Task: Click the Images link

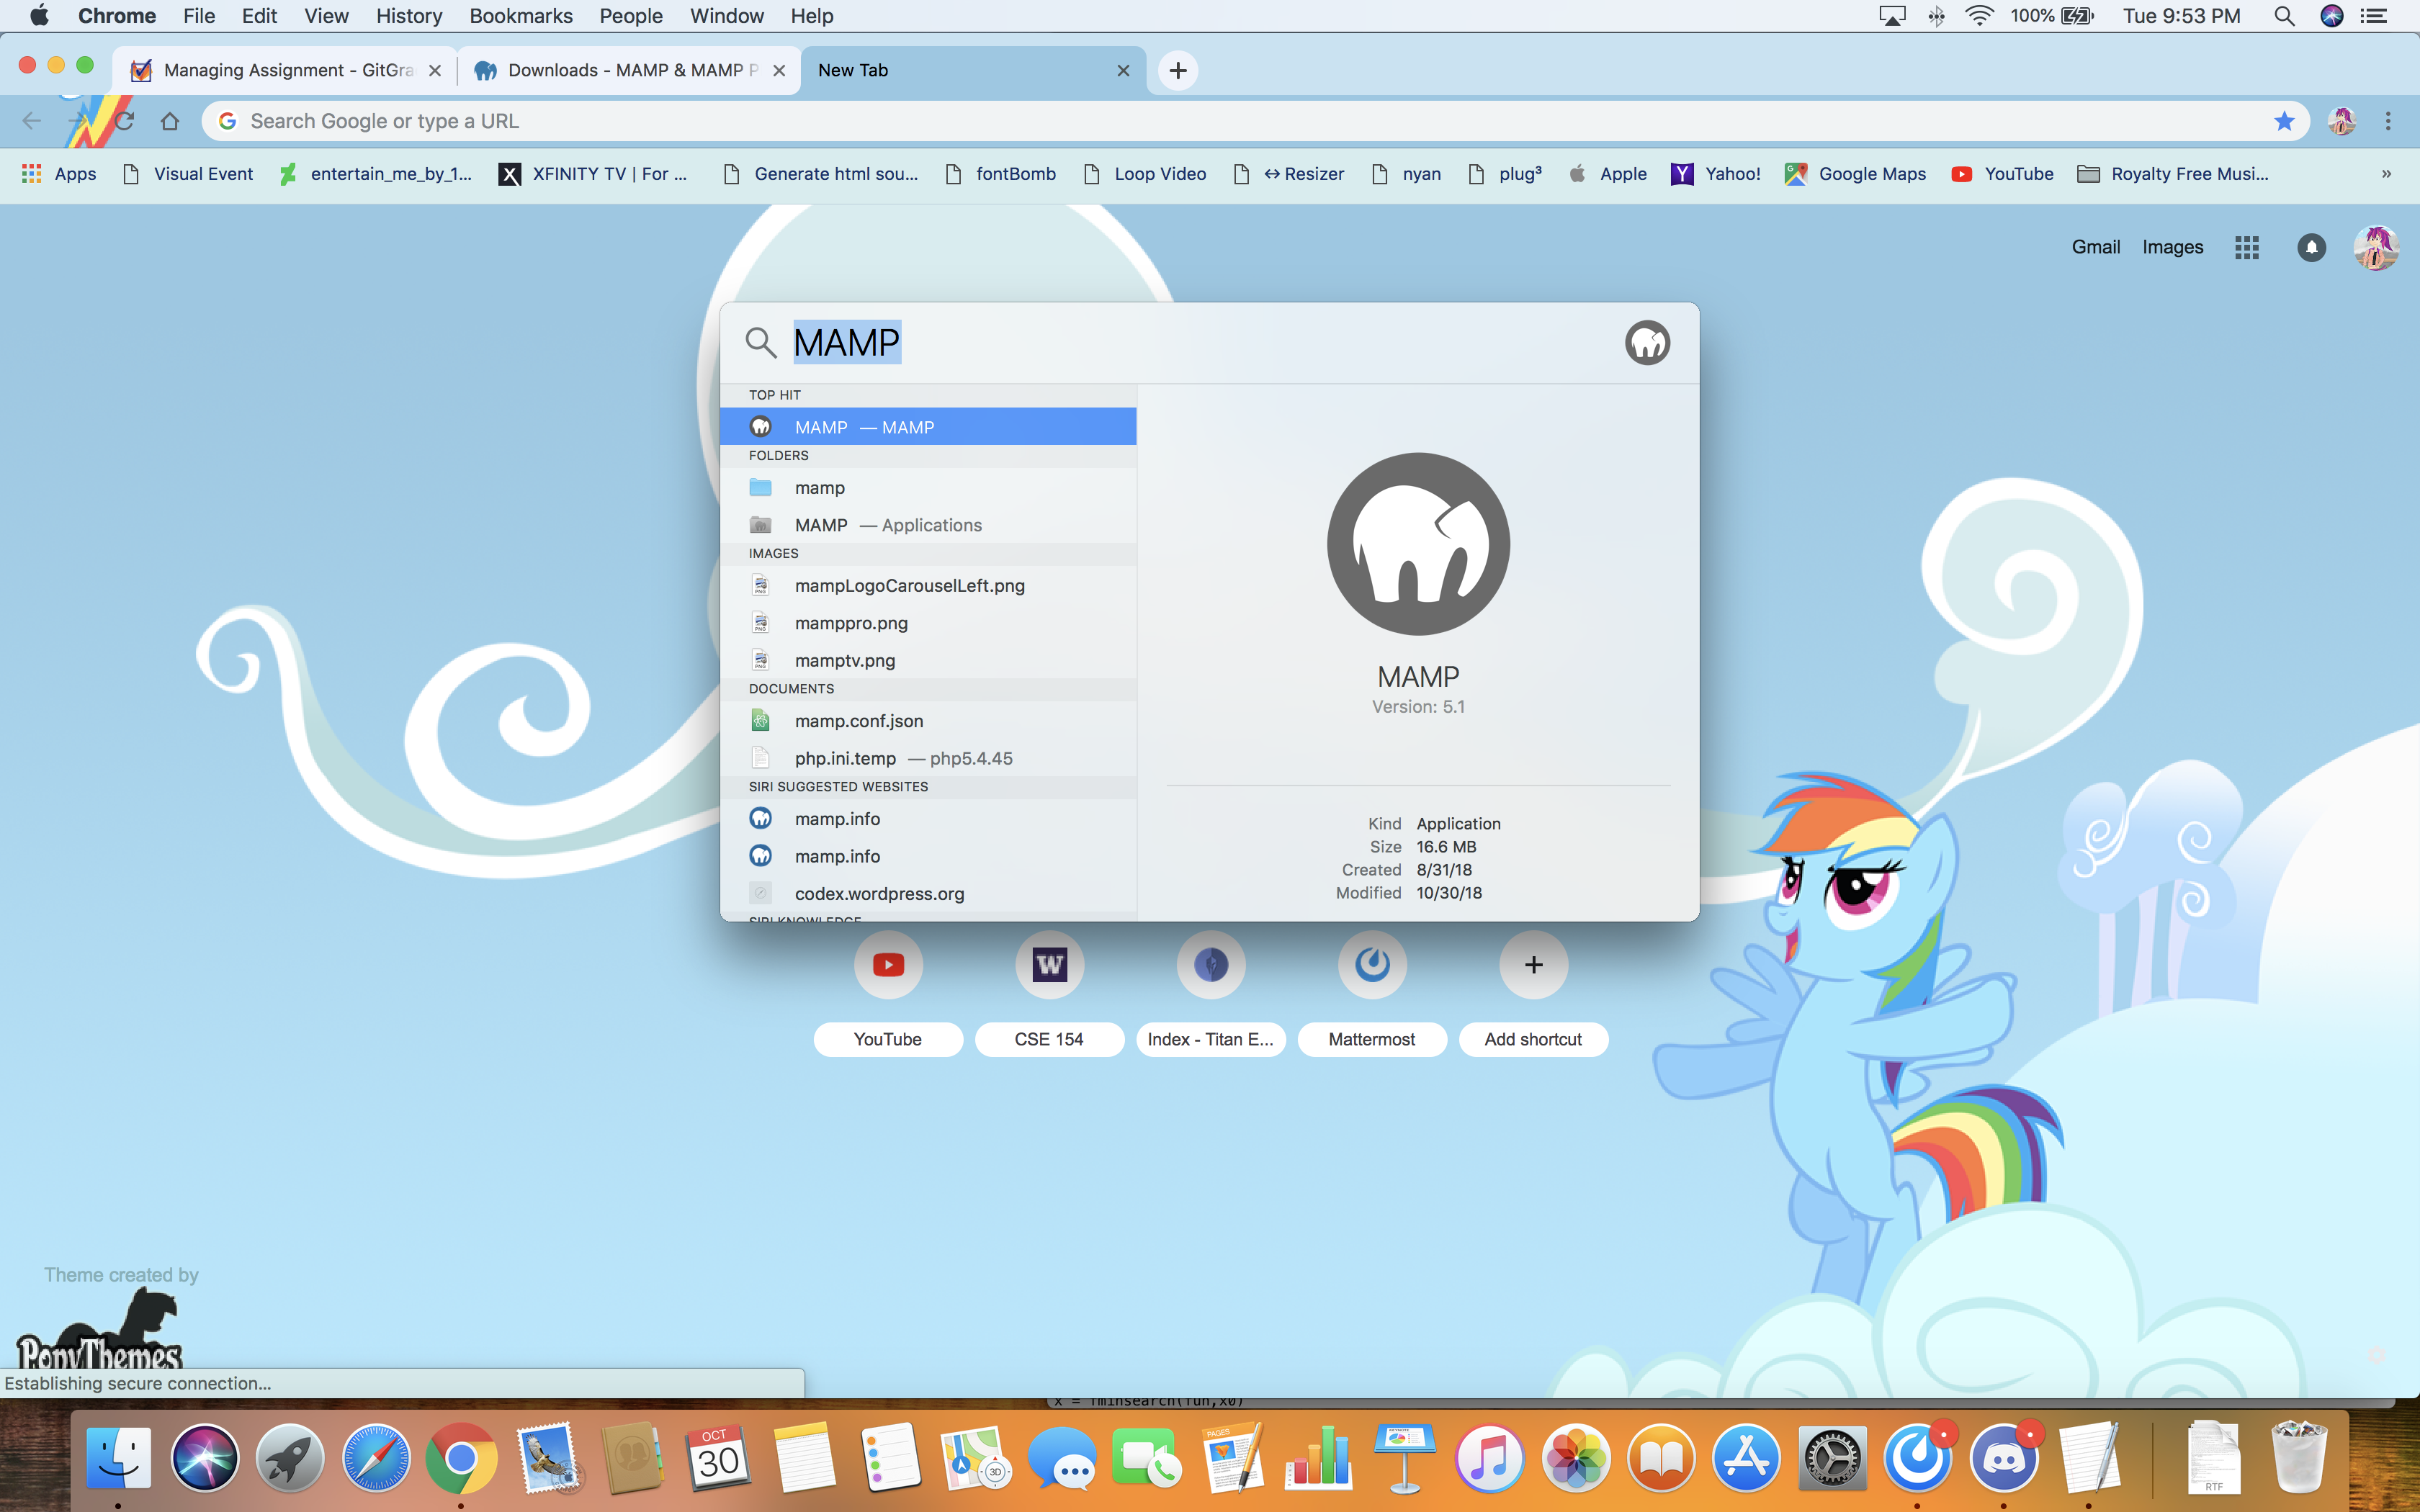Action: [x=2172, y=247]
